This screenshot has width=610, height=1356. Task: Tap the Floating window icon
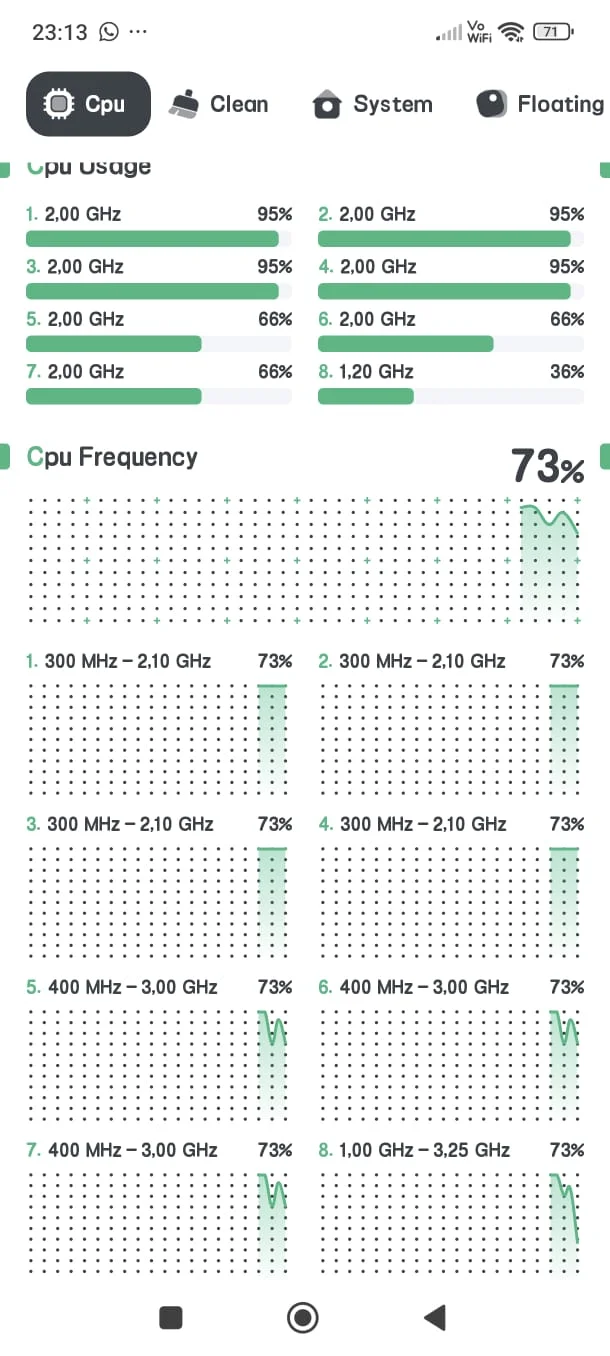[x=491, y=104]
